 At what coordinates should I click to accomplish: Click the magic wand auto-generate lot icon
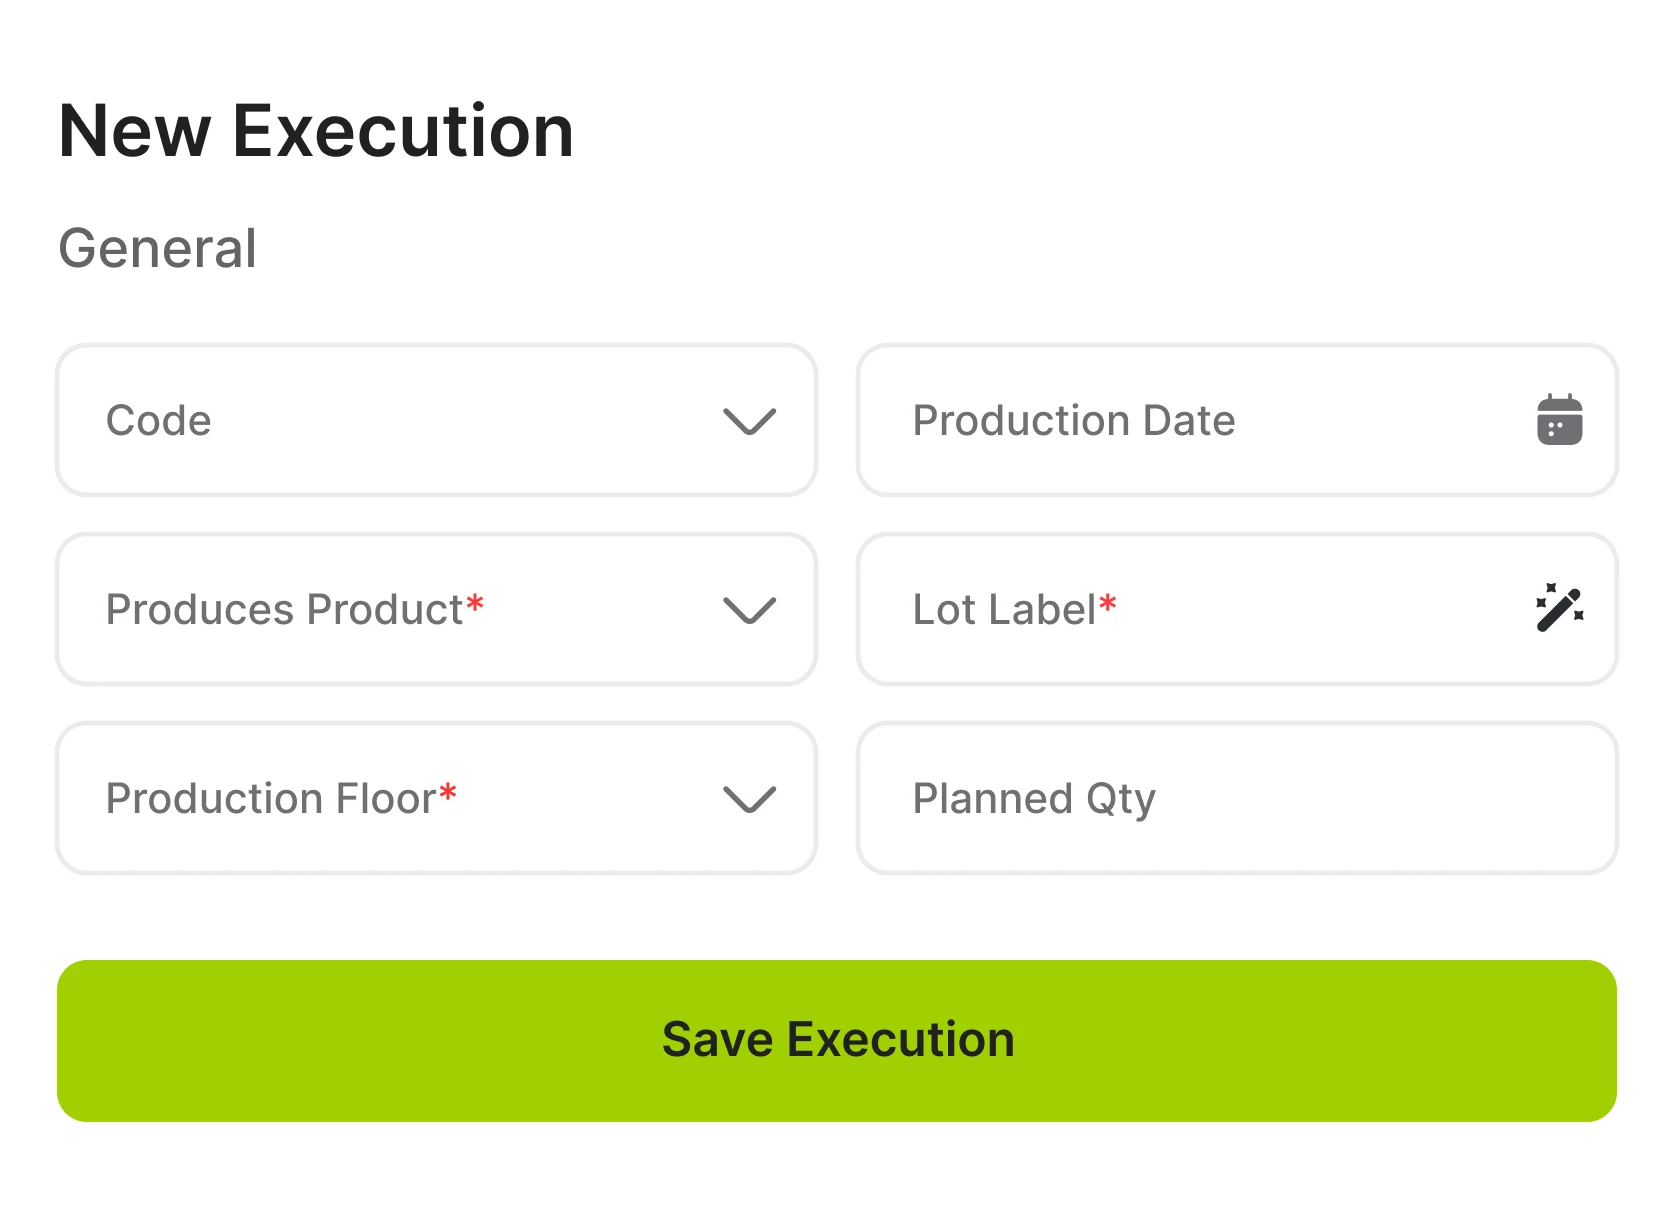pos(1559,608)
